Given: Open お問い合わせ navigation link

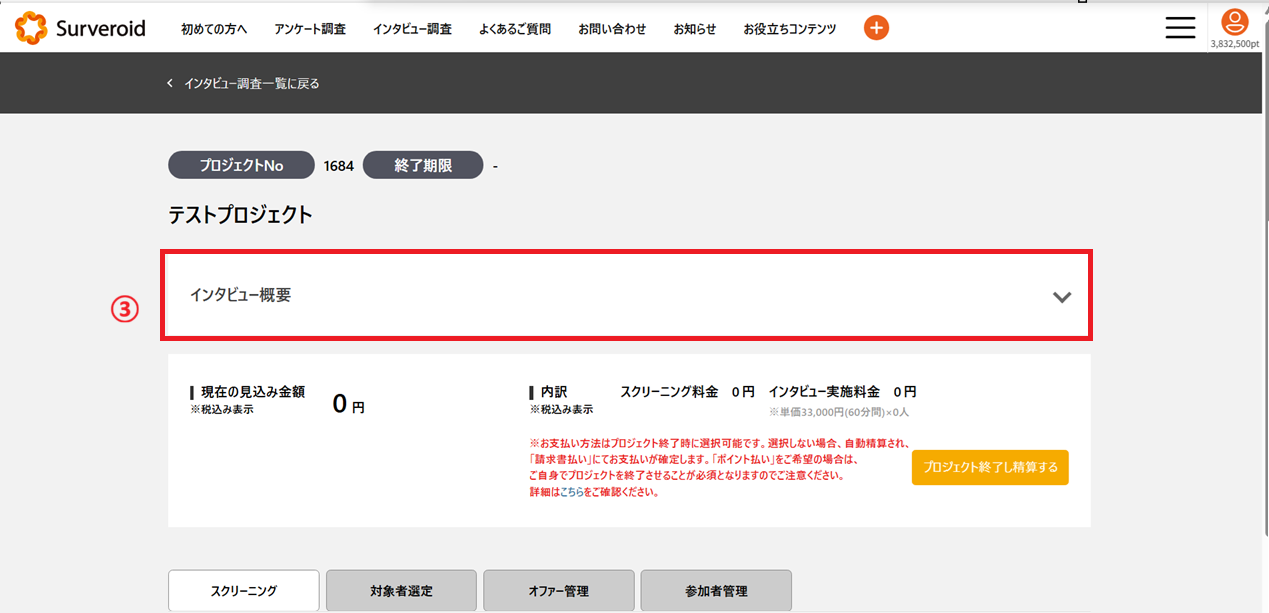Looking at the screenshot, I should 612,29.
